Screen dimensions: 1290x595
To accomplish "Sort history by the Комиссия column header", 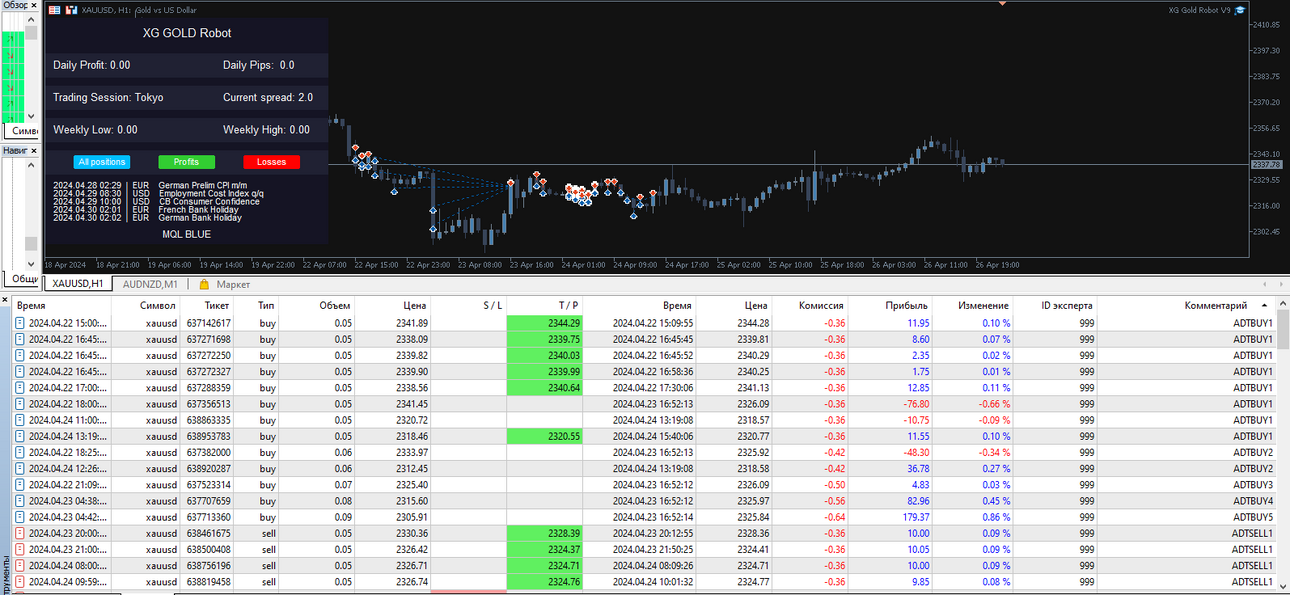I will (810, 305).
